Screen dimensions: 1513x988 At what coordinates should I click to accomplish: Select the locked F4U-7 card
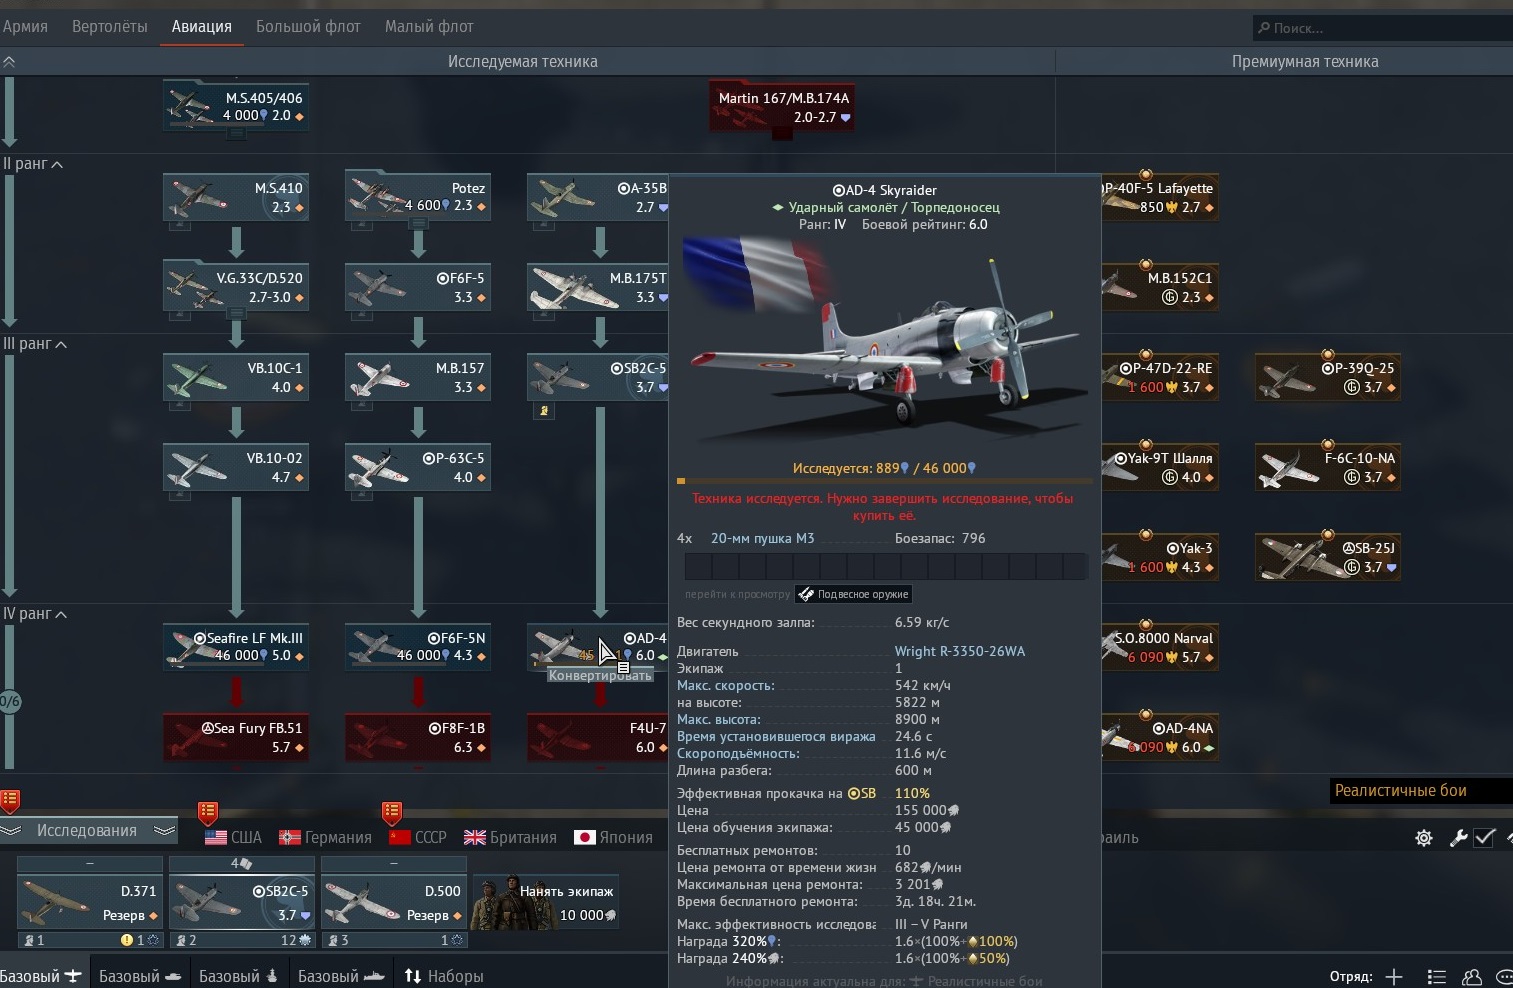(598, 737)
